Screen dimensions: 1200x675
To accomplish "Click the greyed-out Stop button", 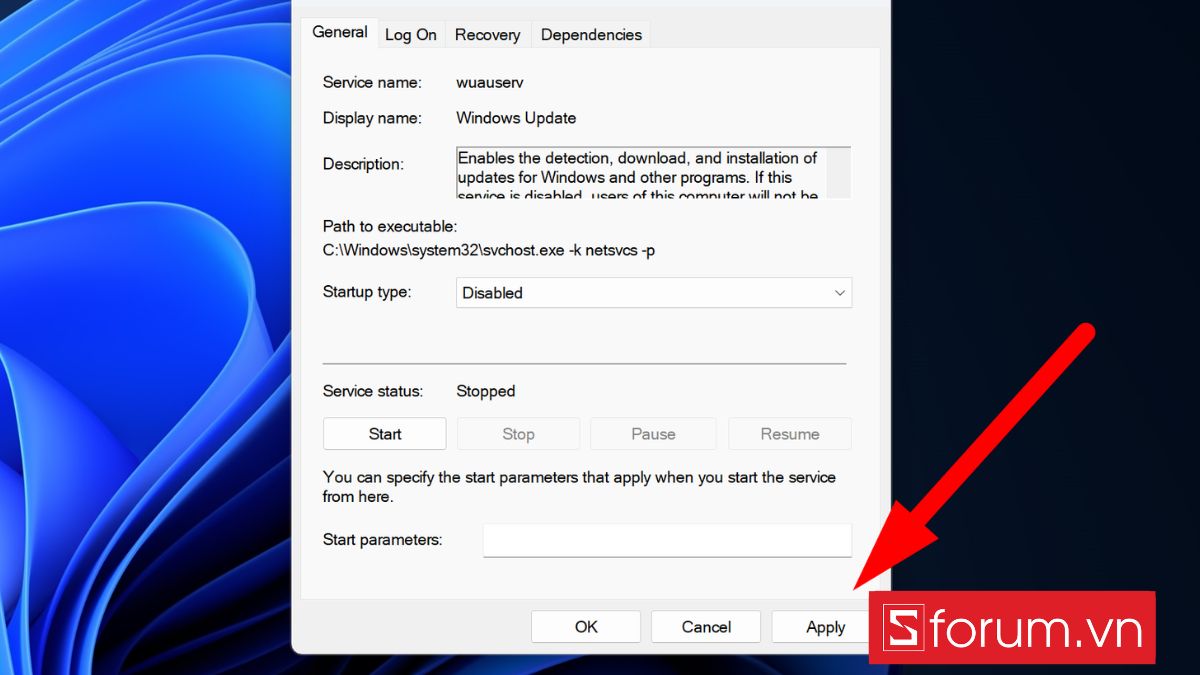I will (518, 434).
